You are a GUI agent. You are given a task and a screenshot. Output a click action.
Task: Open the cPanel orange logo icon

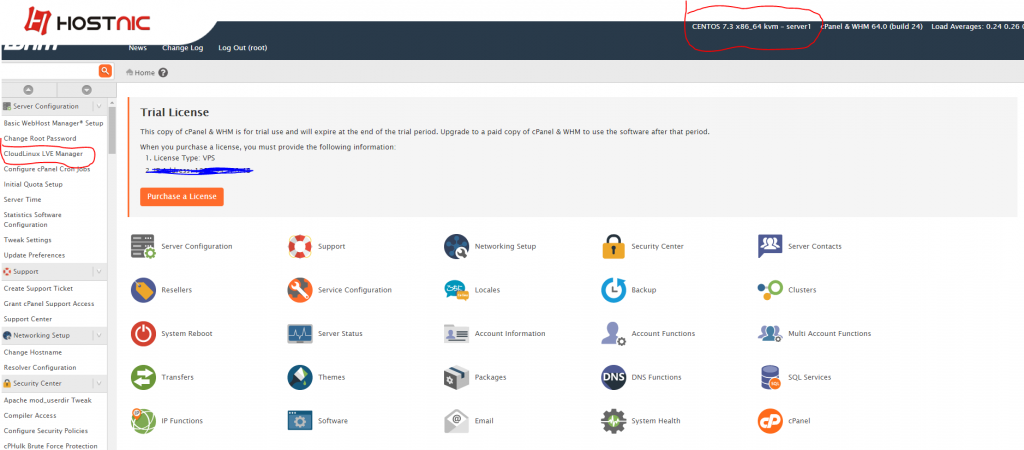point(770,421)
